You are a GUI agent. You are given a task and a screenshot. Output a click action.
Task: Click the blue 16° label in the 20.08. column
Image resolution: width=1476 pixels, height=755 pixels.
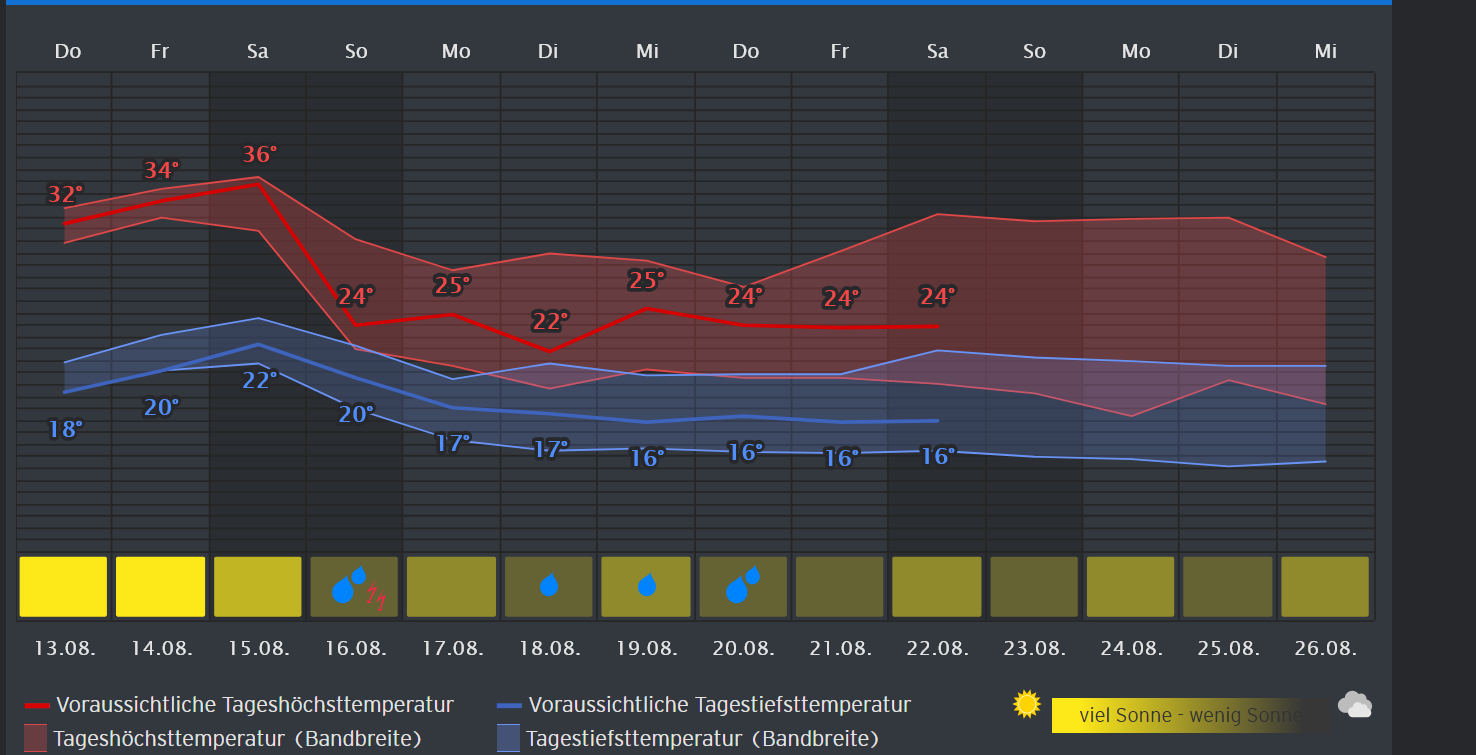(x=745, y=452)
